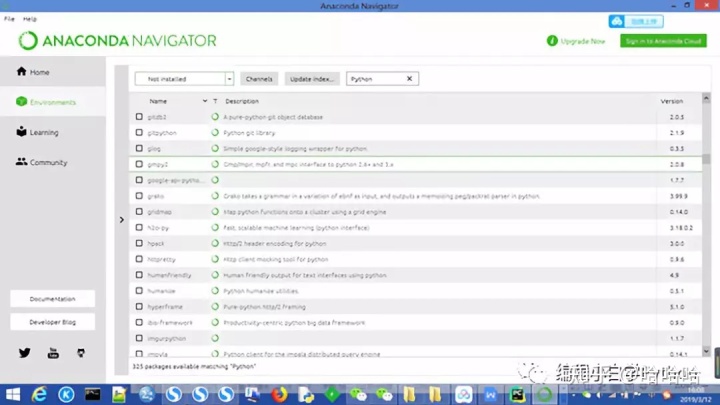Open the Learning section icon
The width and height of the screenshot is (720, 405).
coord(21,132)
